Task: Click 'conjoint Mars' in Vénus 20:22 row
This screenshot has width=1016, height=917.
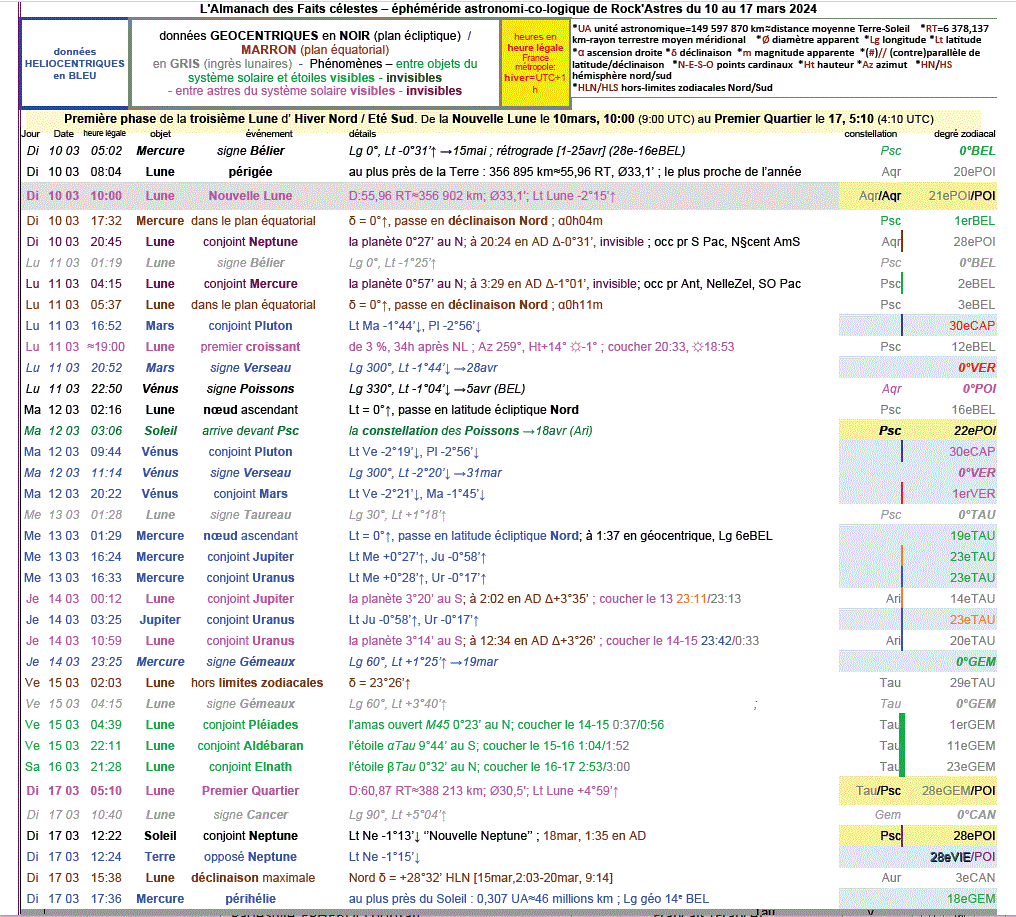Action: click(250, 494)
